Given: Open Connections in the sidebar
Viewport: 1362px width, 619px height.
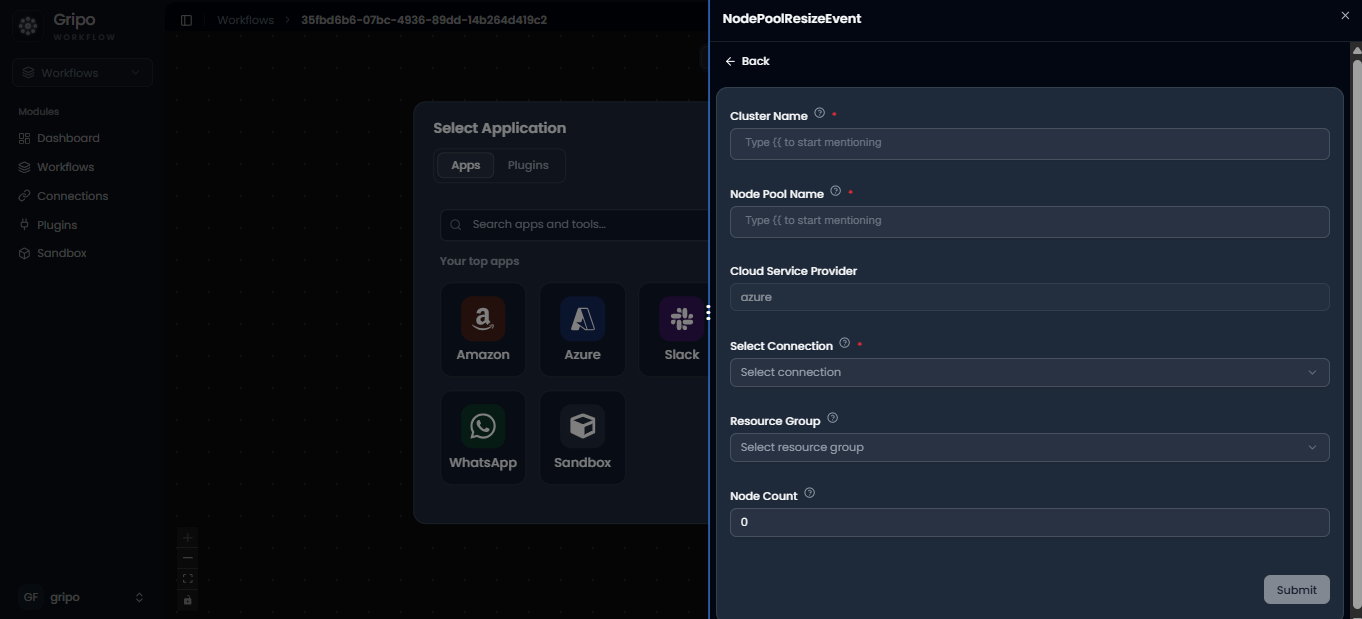Looking at the screenshot, I should click(x=72, y=196).
